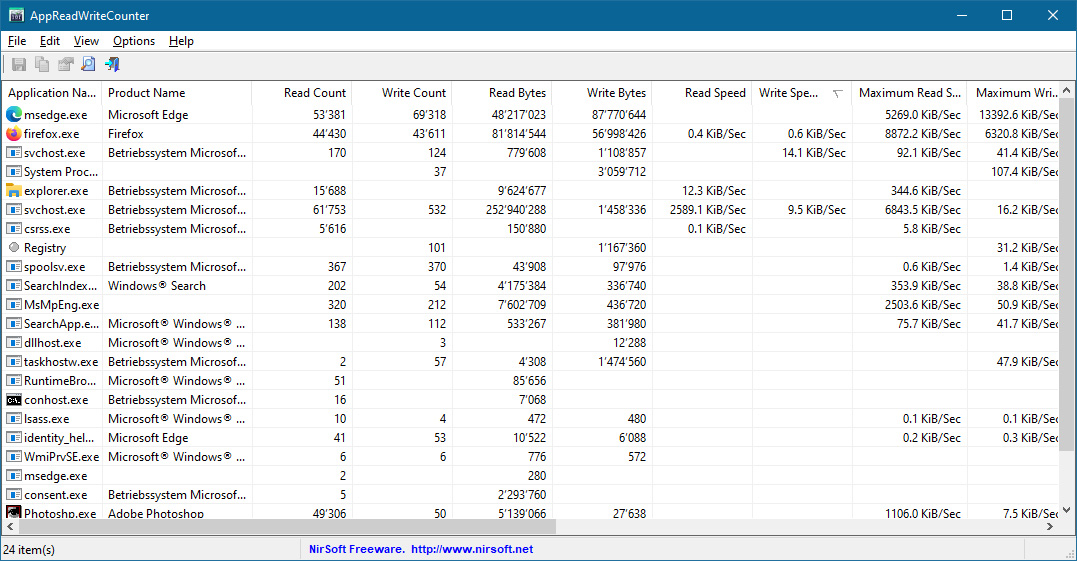Click the Properties toolbar icon
The width and height of the screenshot is (1077, 561).
pyautogui.click(x=65, y=65)
